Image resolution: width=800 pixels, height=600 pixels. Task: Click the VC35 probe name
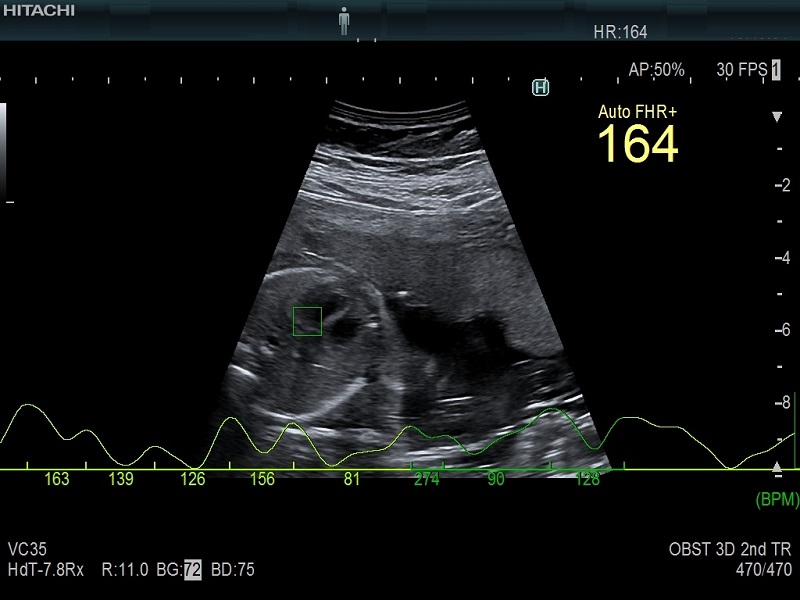tap(27, 550)
